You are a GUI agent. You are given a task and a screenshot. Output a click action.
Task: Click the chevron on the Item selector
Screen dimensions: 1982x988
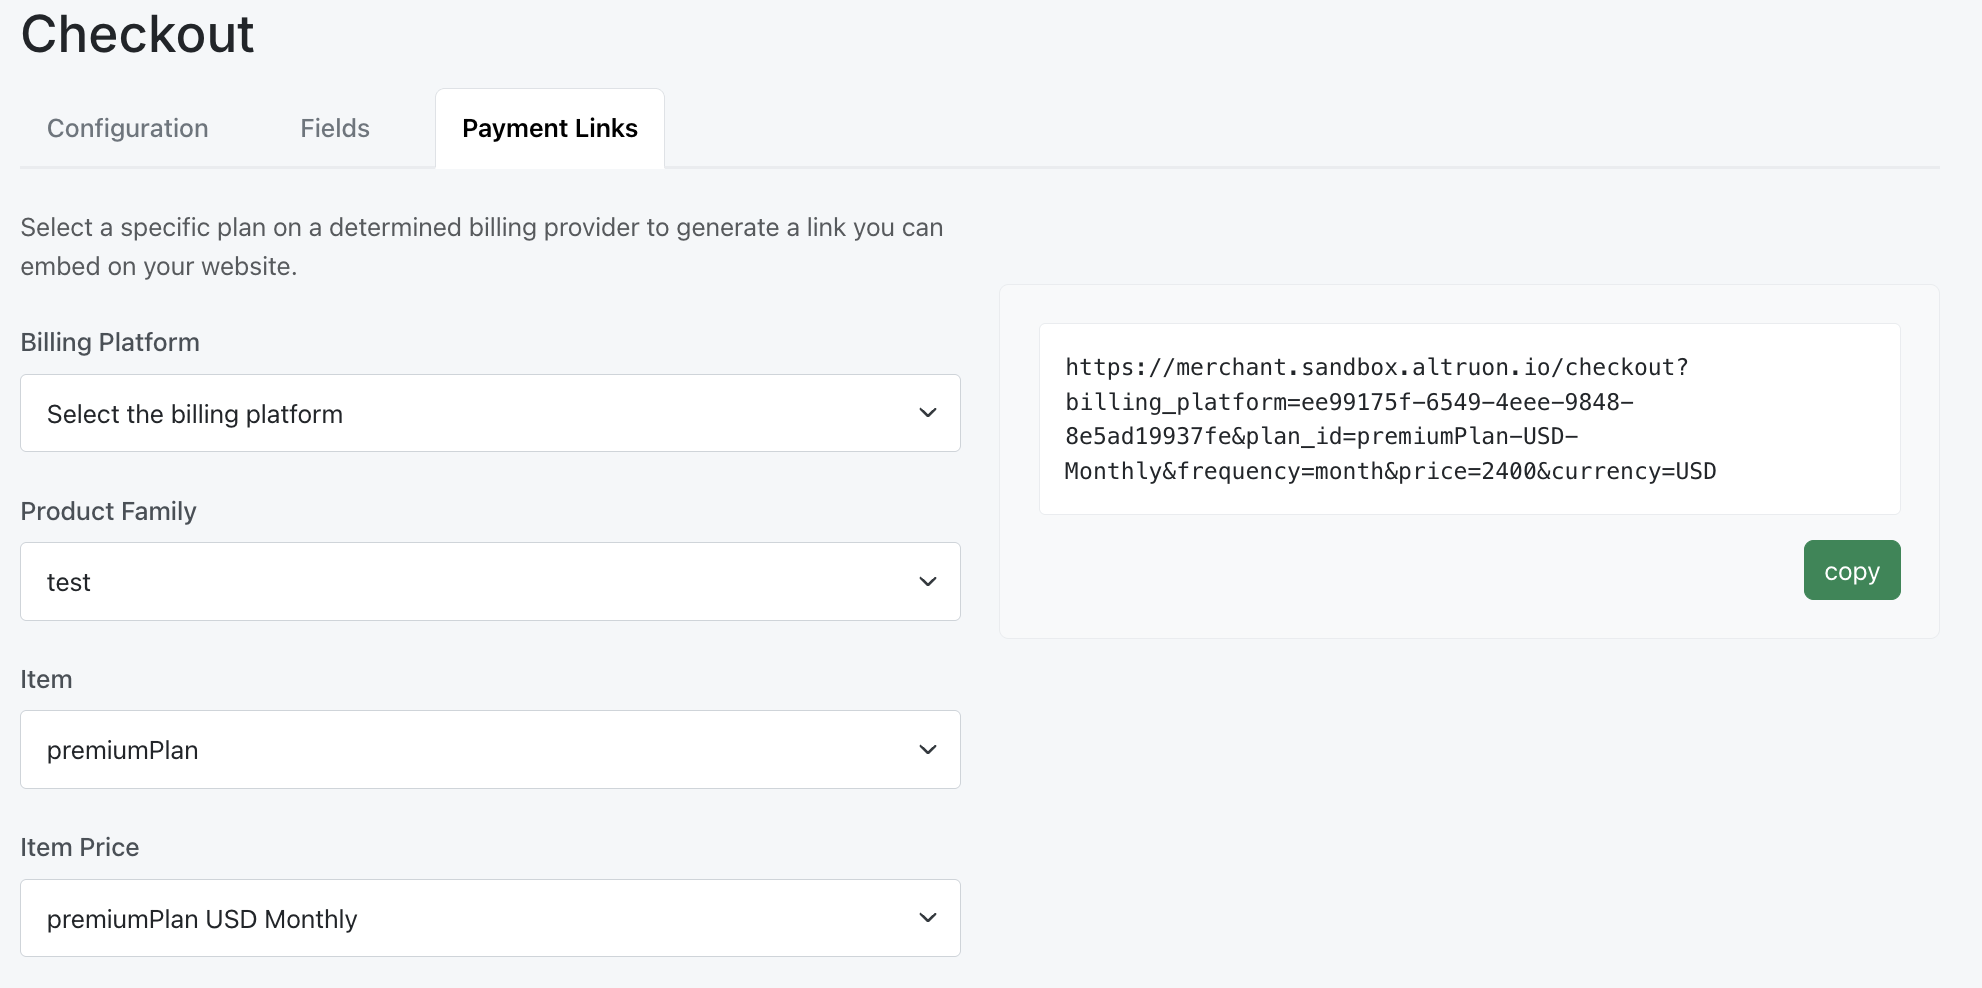click(x=928, y=749)
